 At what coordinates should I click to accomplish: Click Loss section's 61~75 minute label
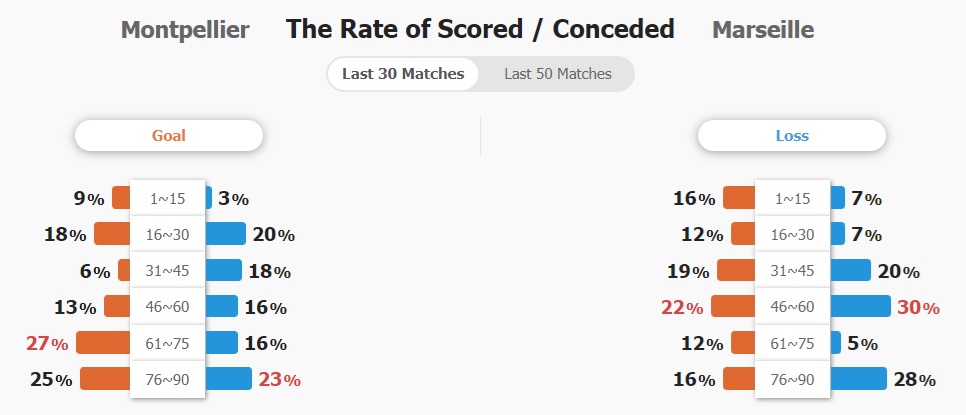[x=792, y=343]
